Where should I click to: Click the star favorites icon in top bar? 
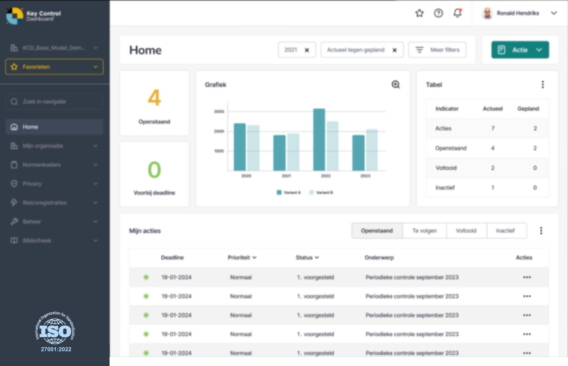[x=419, y=13]
